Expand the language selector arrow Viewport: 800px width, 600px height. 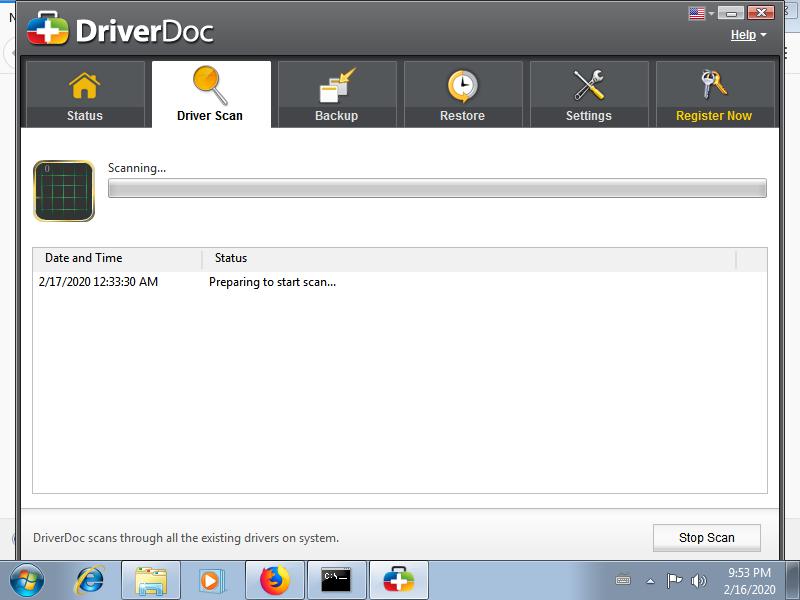click(x=711, y=14)
